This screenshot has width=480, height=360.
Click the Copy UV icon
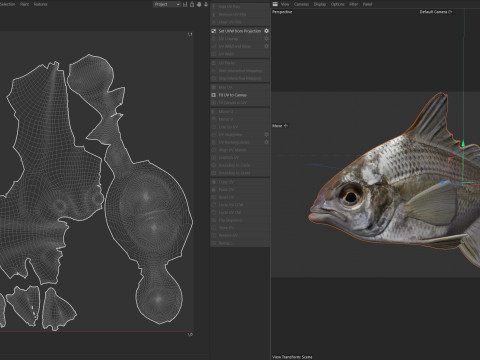[214, 182]
